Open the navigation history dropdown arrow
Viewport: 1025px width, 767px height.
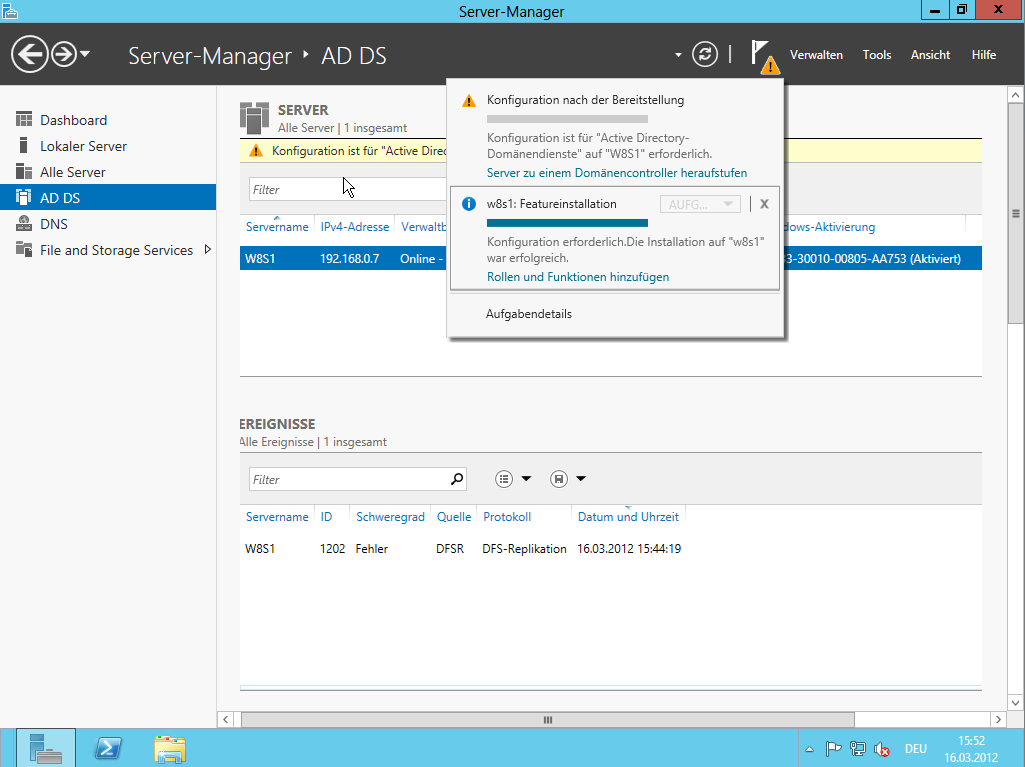pyautogui.click(x=86, y=54)
